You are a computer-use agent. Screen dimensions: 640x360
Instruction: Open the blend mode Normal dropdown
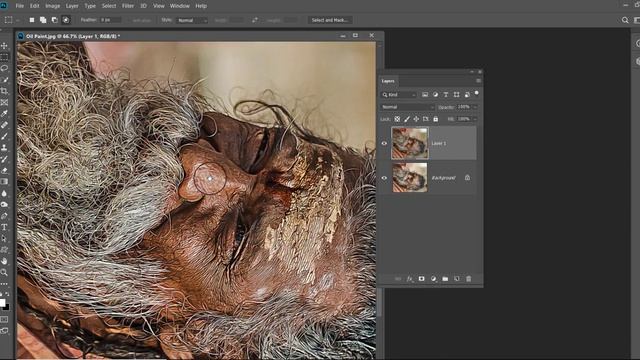pyautogui.click(x=407, y=107)
